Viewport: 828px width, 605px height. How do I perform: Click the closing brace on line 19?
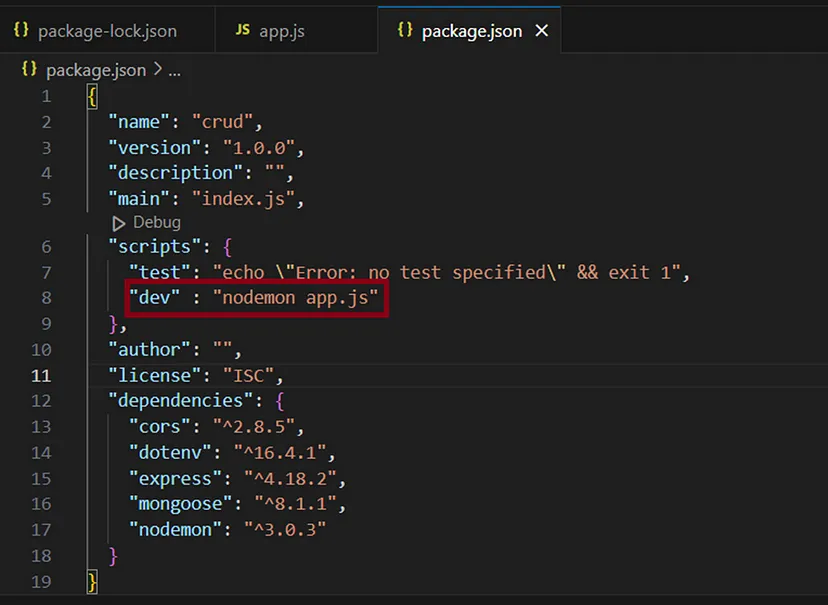tap(92, 582)
